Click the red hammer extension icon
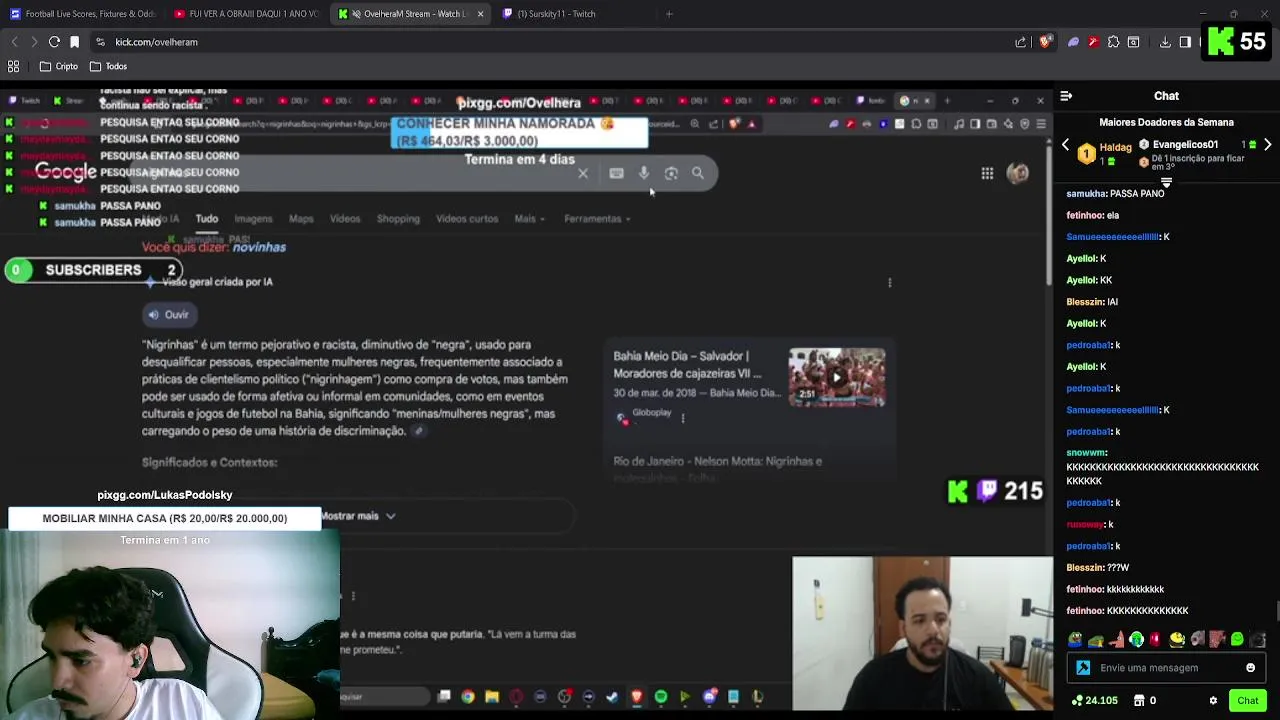1280x720 pixels. point(1093,42)
